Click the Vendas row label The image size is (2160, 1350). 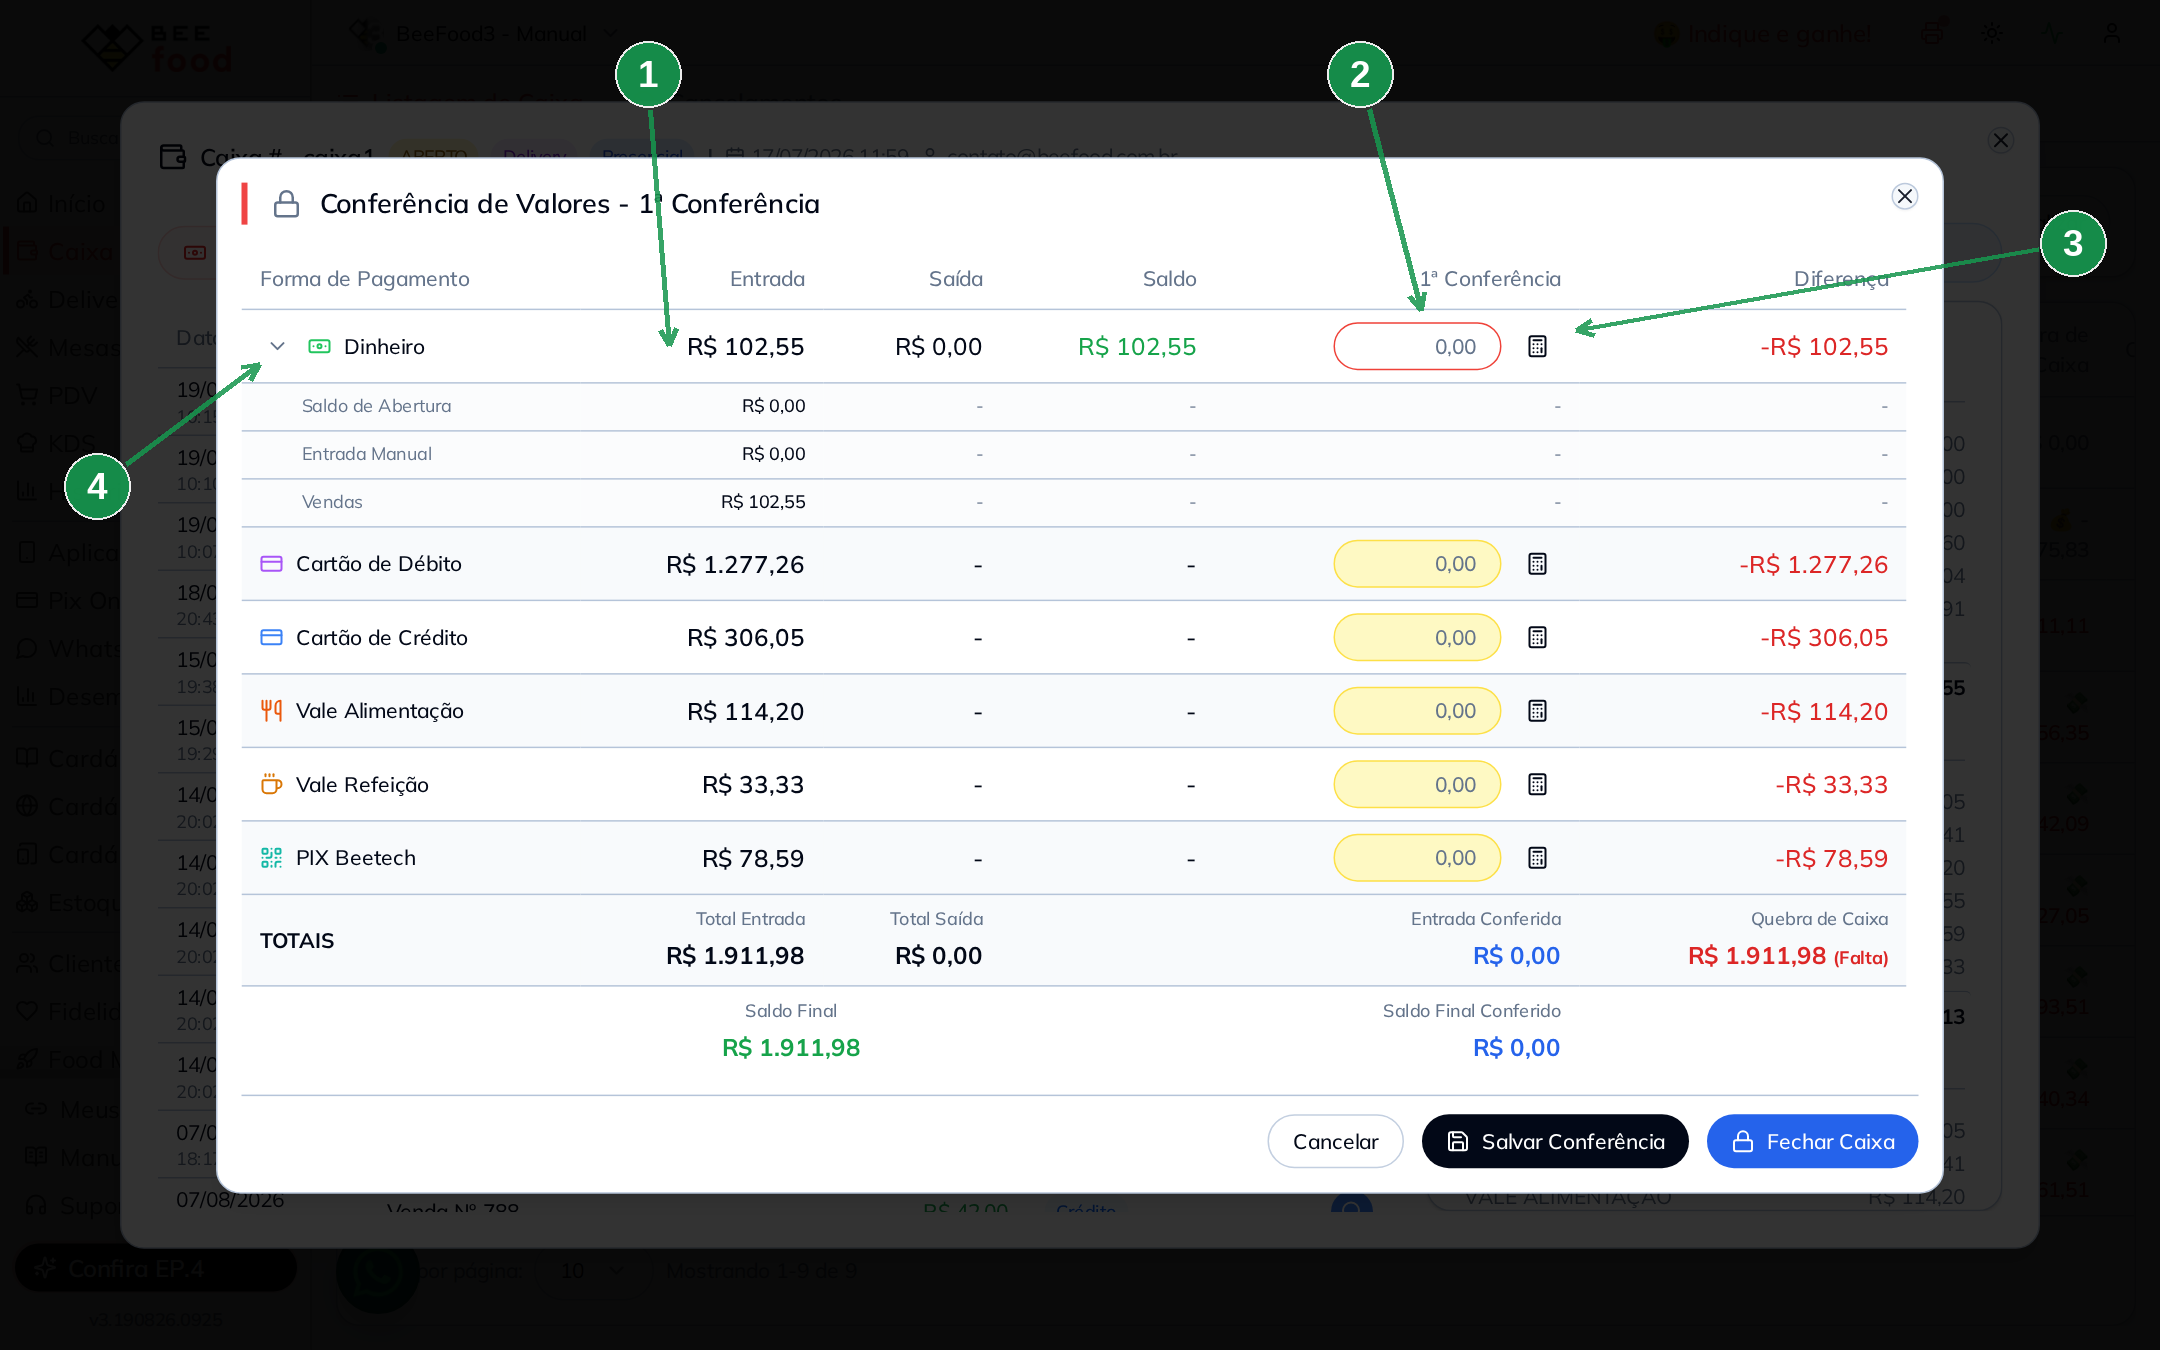click(x=332, y=502)
